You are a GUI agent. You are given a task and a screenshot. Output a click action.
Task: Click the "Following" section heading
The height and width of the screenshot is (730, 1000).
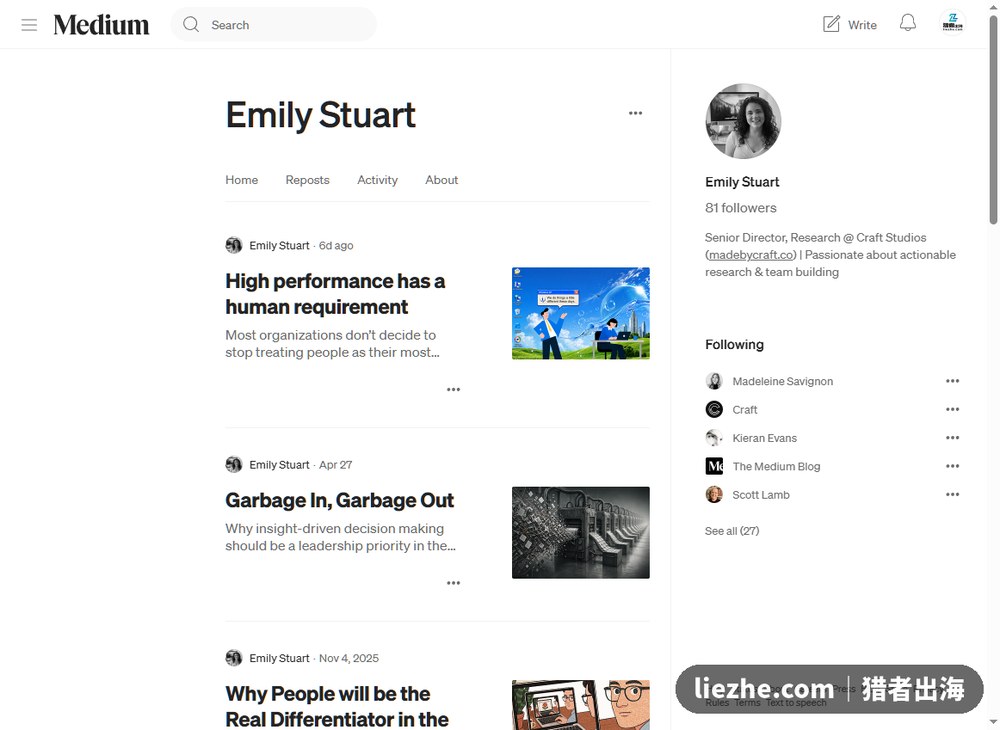point(734,344)
